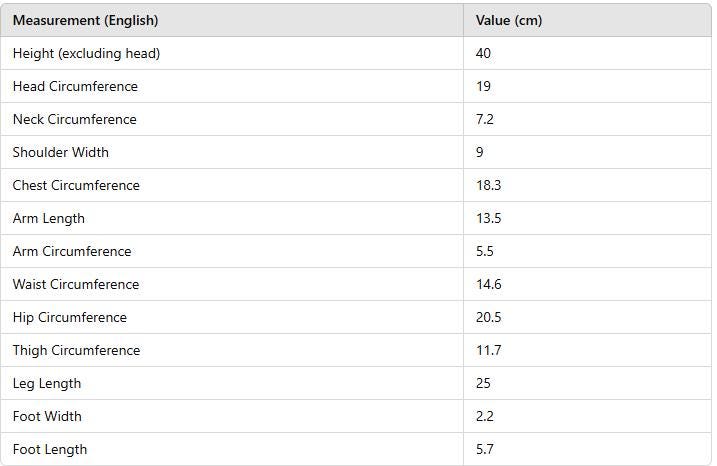Select the Arm Length row label

pyautogui.click(x=49, y=218)
